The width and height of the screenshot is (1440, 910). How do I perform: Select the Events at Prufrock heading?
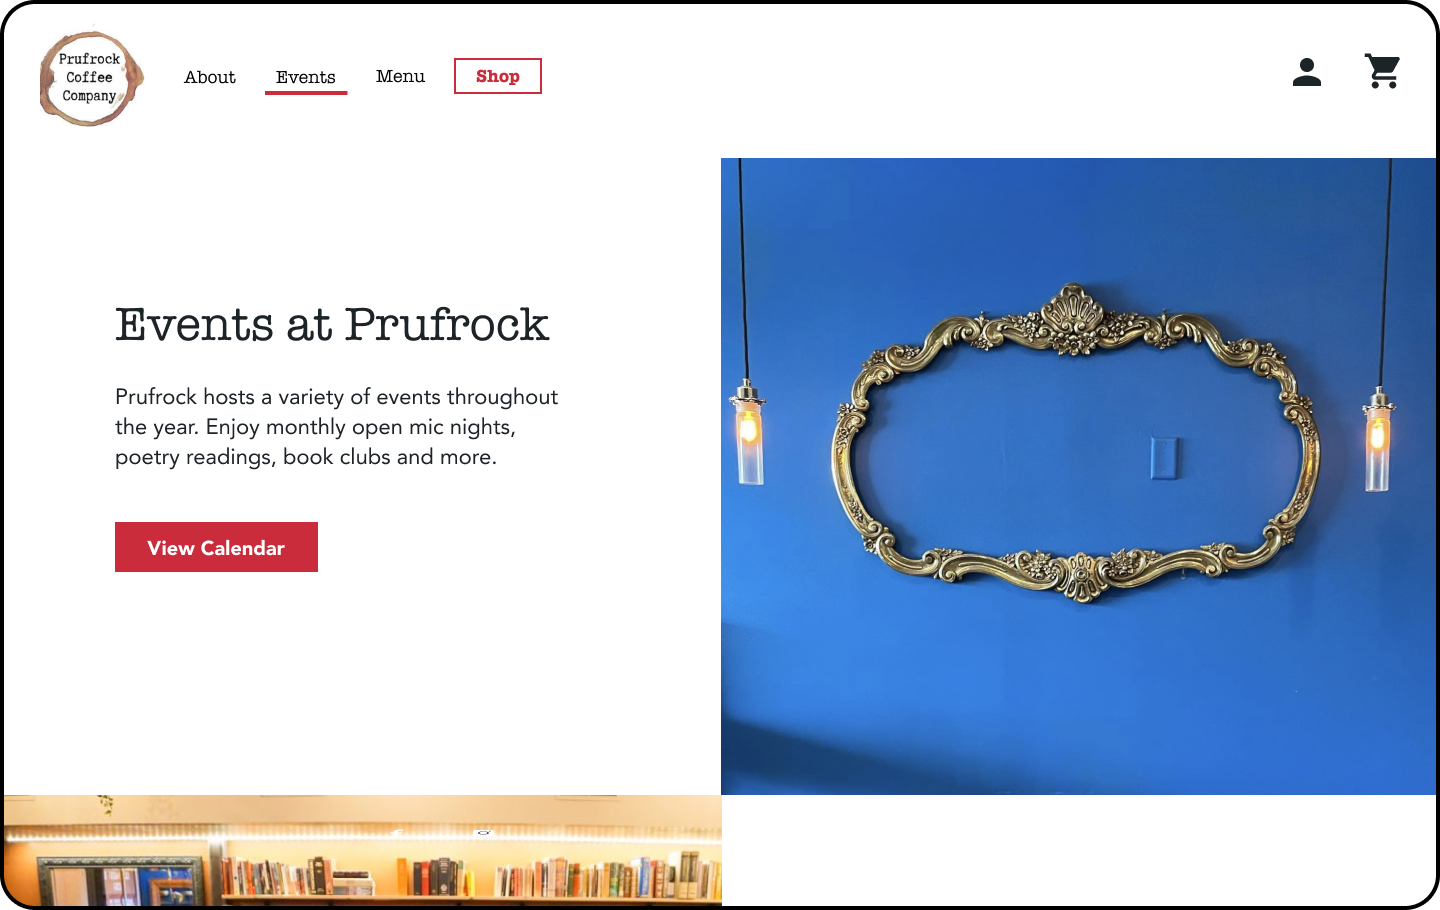click(x=332, y=325)
